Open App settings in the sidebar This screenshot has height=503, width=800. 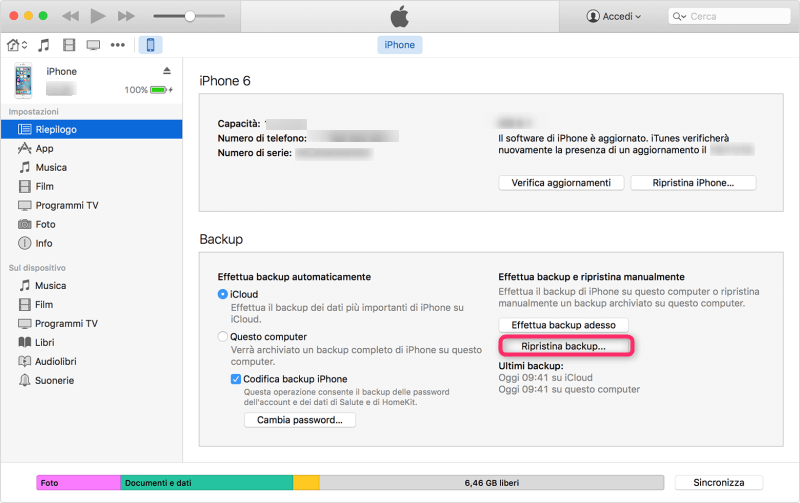pos(91,148)
